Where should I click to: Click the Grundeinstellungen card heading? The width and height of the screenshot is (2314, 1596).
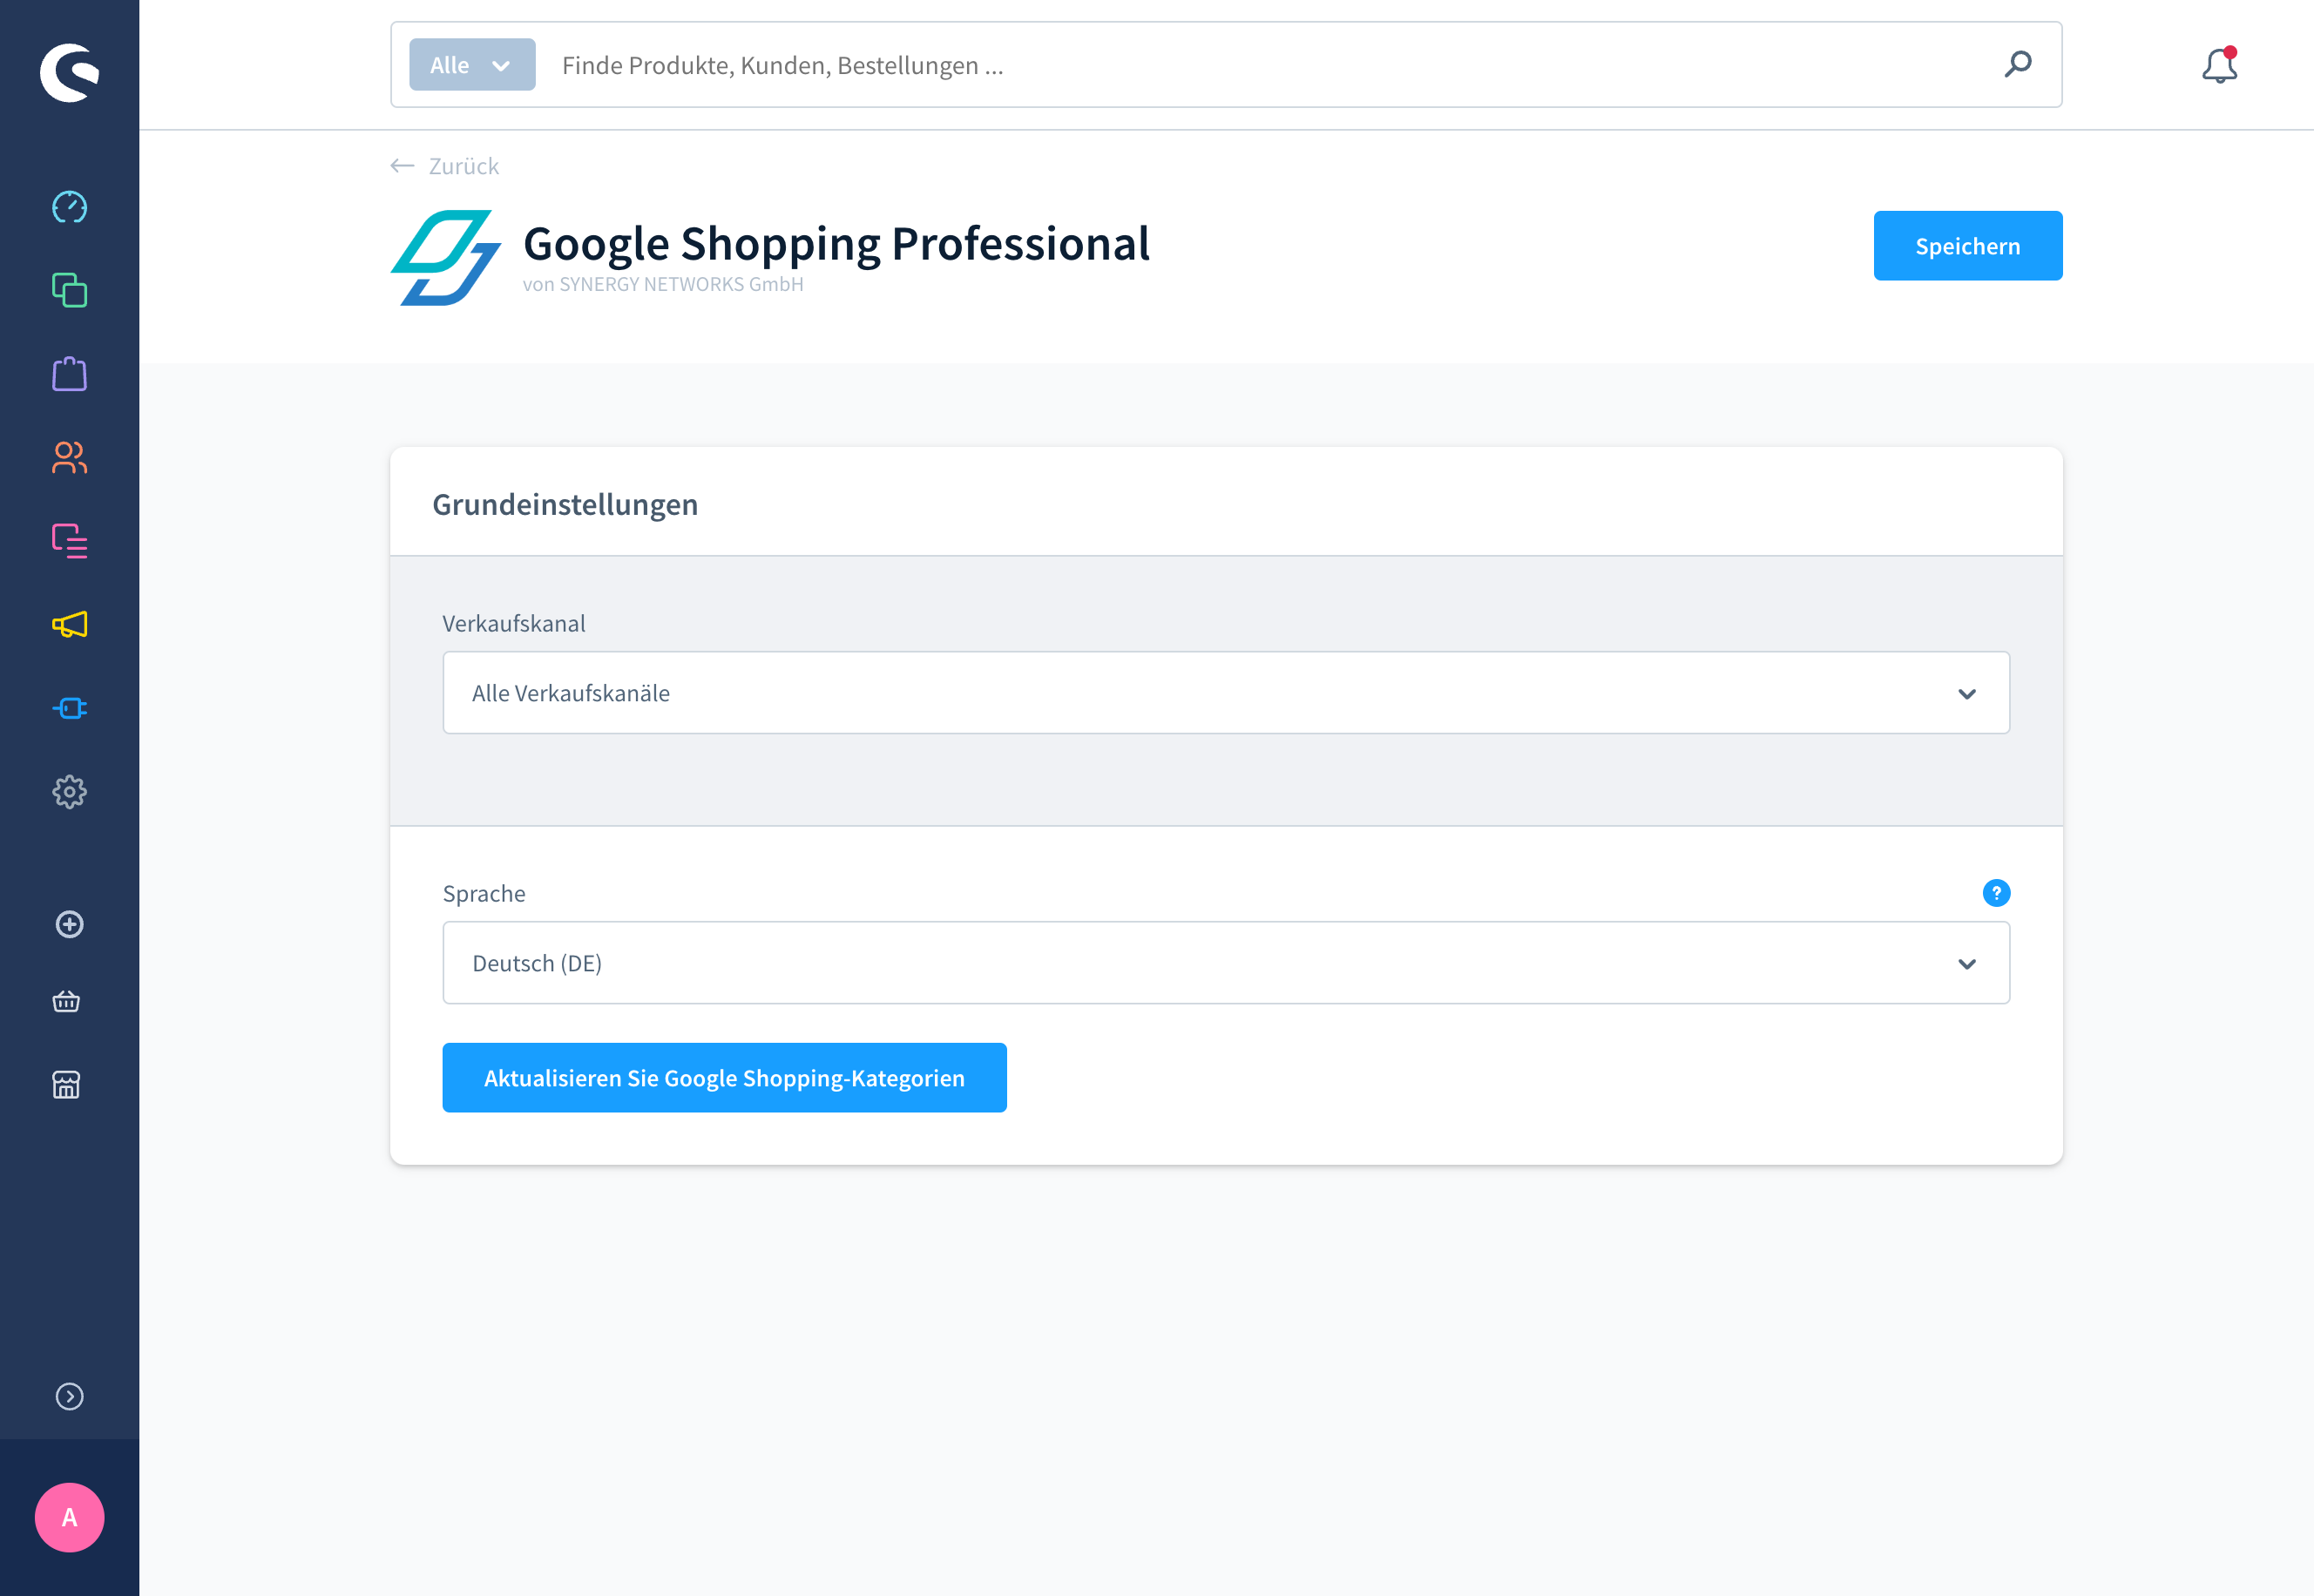[x=565, y=504]
